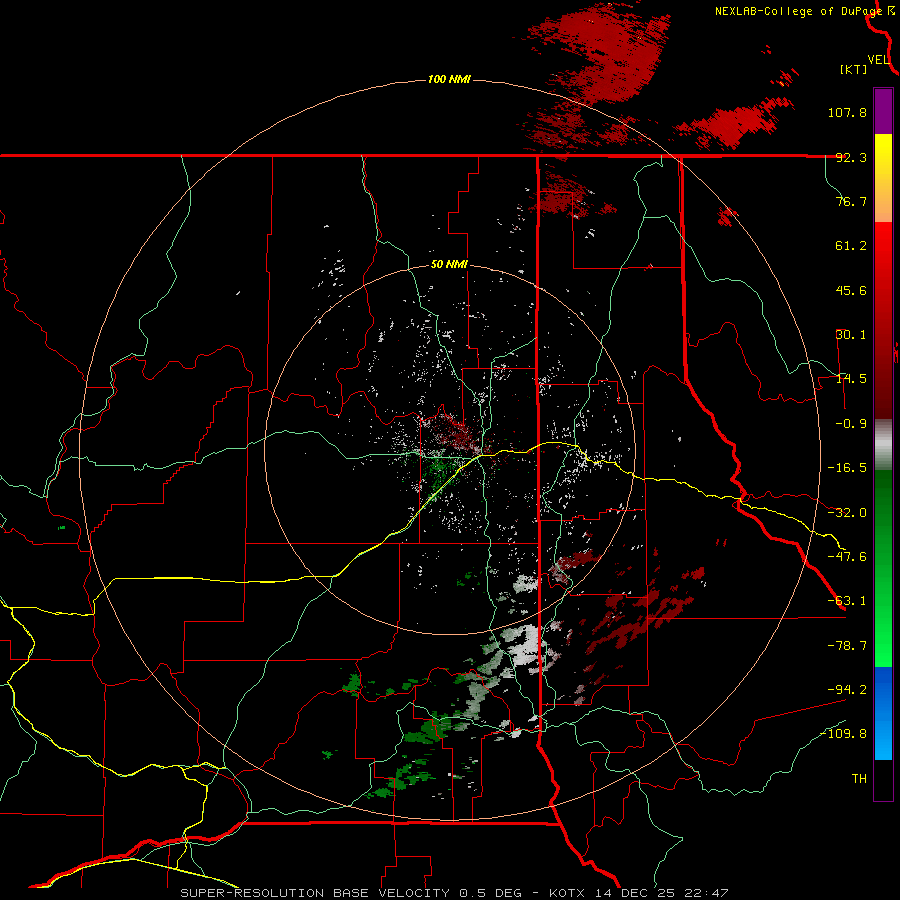The width and height of the screenshot is (900, 900).
Task: Click the 92.3 velocity scale value
Action: [851, 157]
